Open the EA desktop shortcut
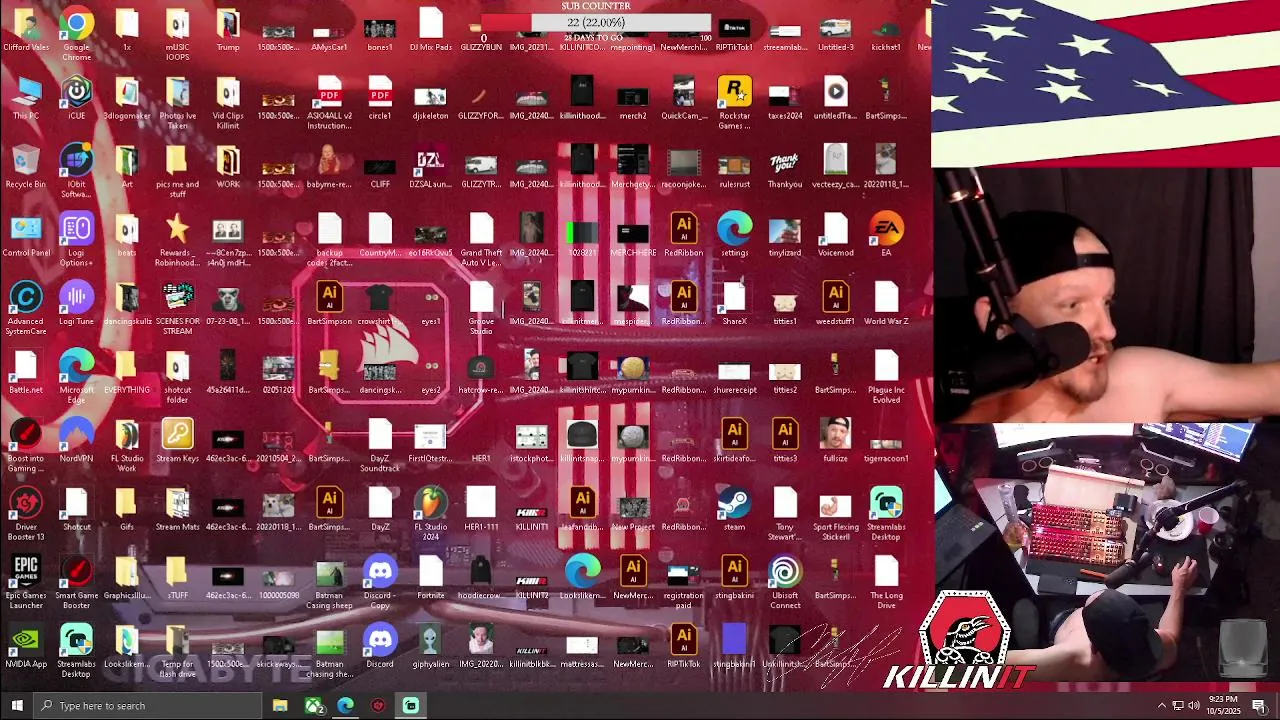1280x720 pixels. click(x=886, y=236)
